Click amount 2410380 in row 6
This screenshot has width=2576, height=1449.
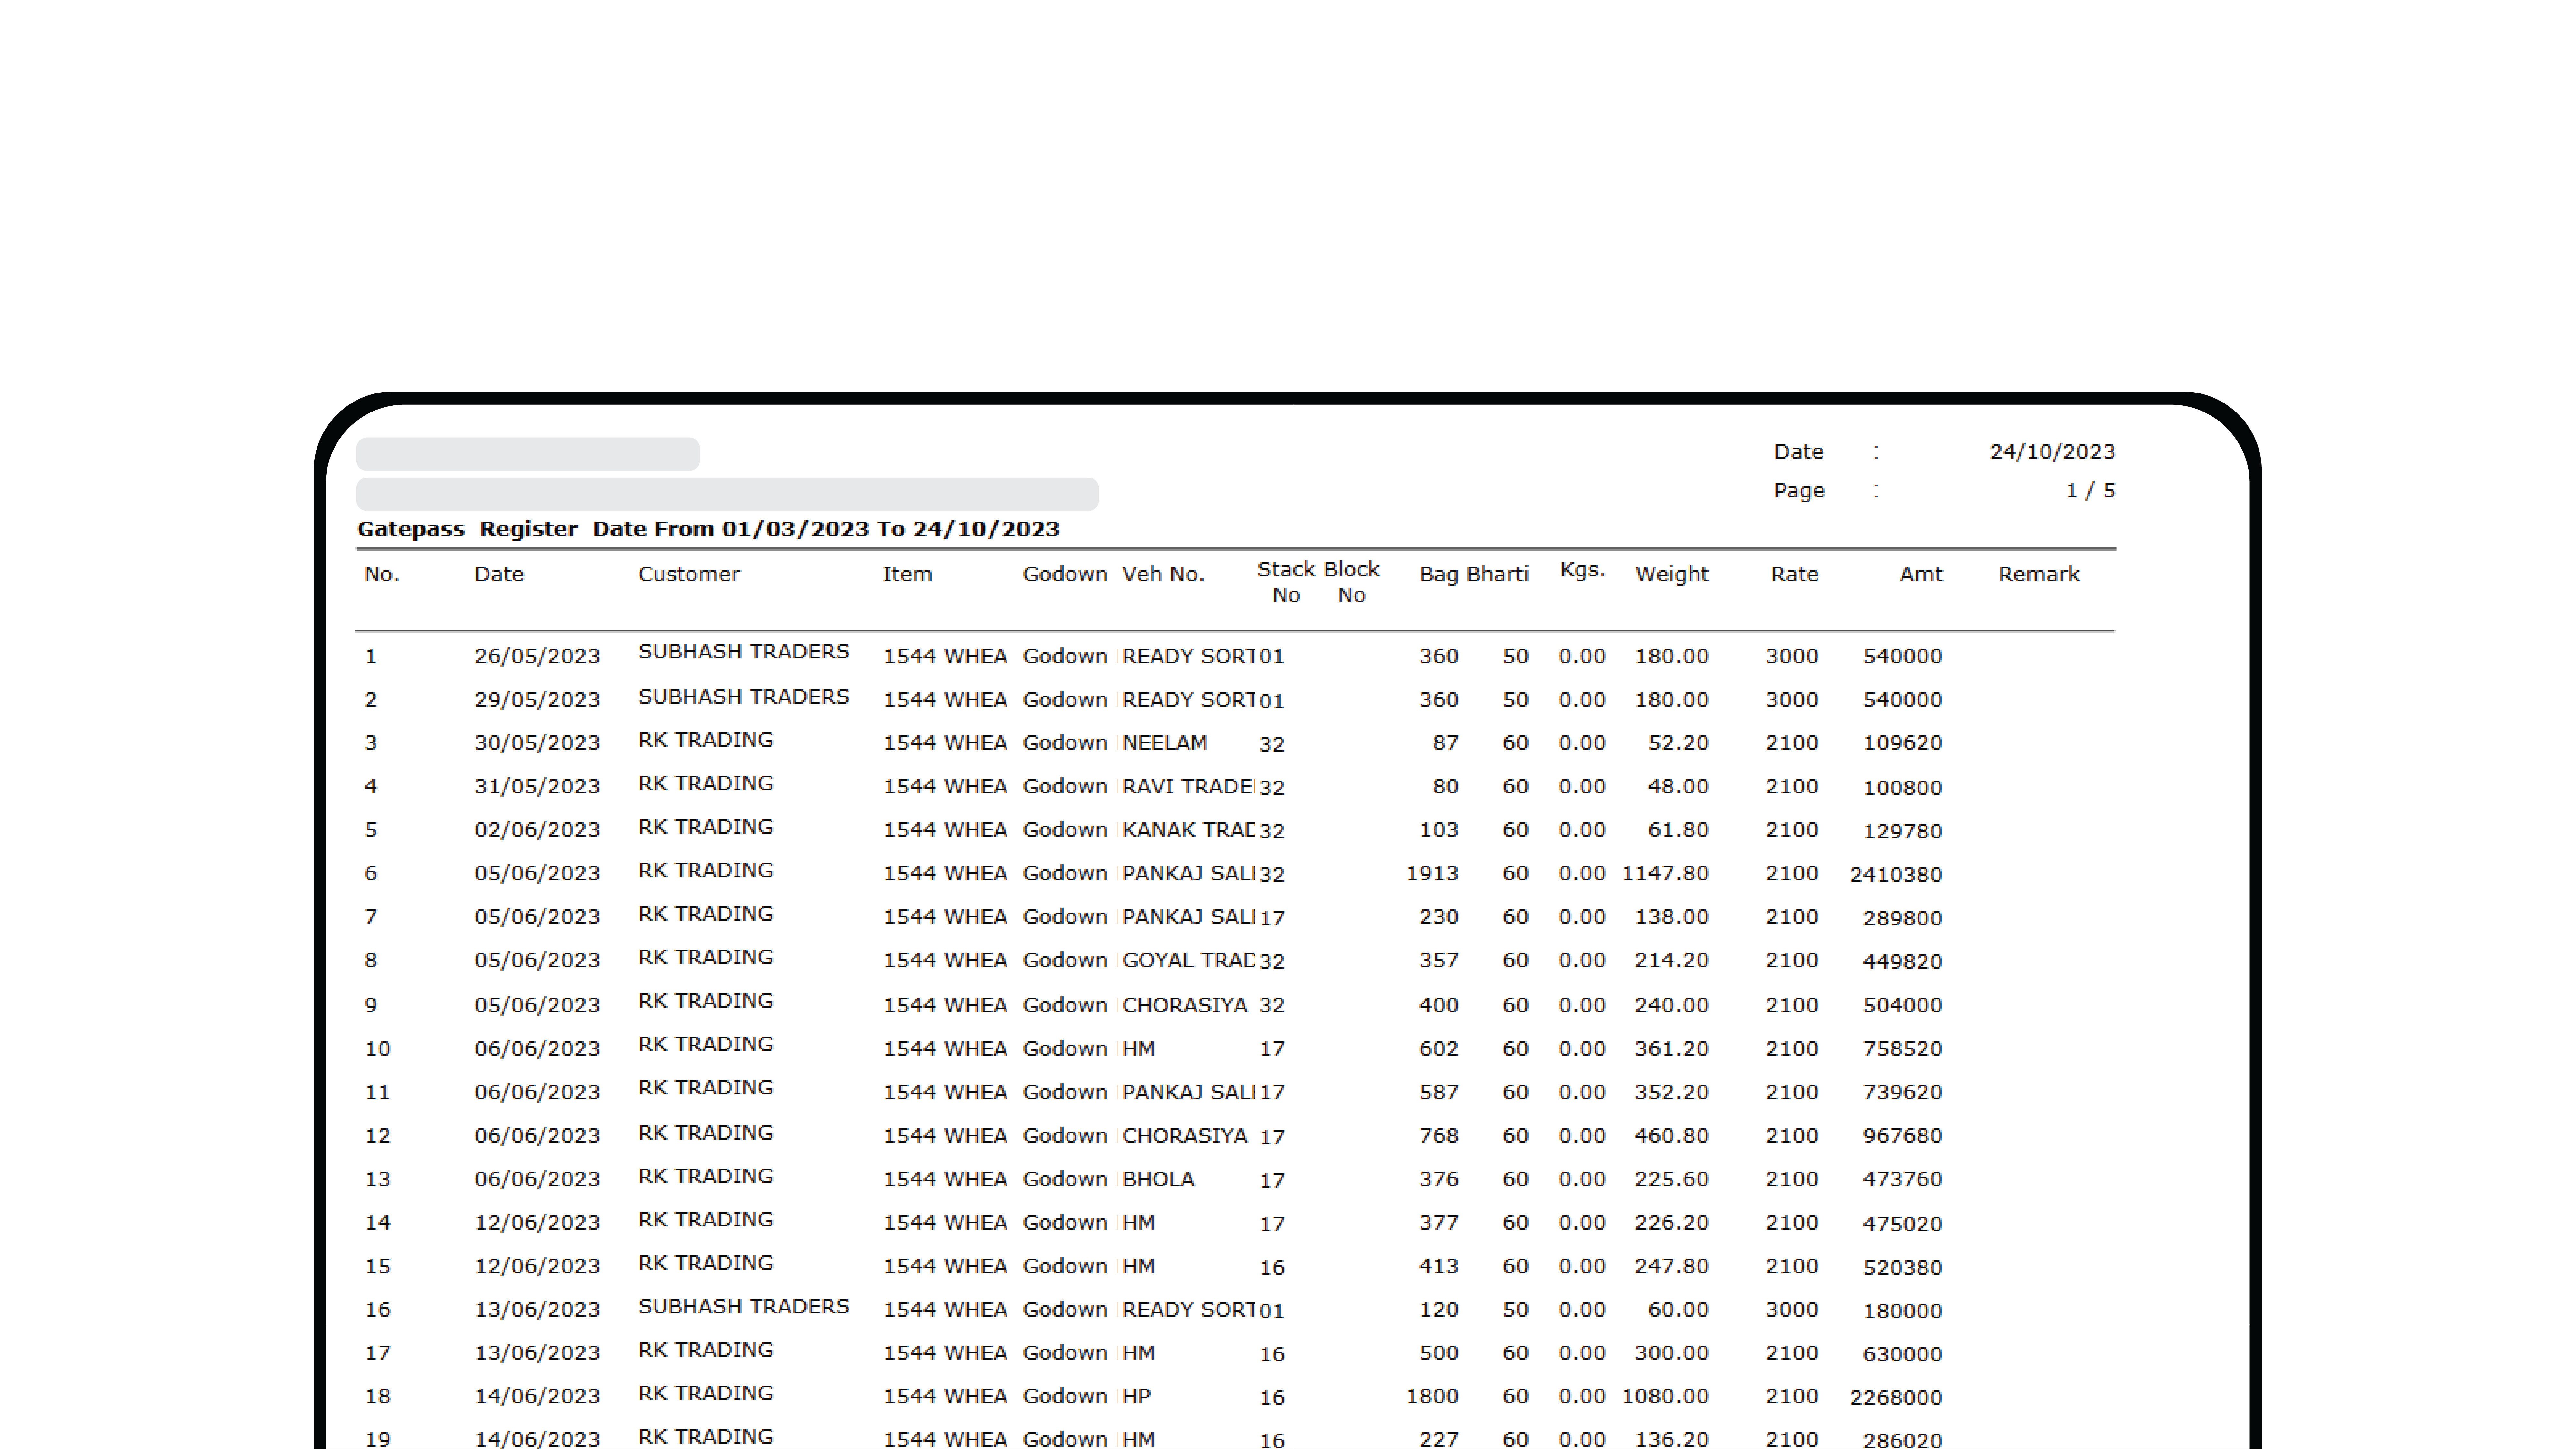click(x=1896, y=875)
